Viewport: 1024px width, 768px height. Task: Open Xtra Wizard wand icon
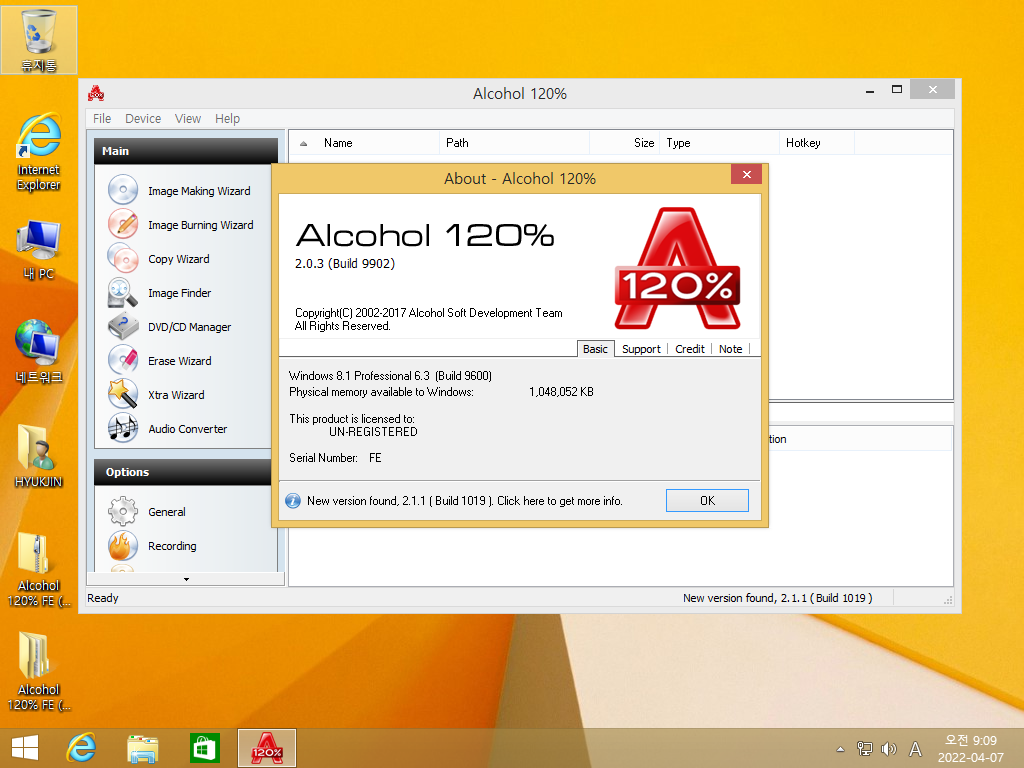pyautogui.click(x=123, y=394)
